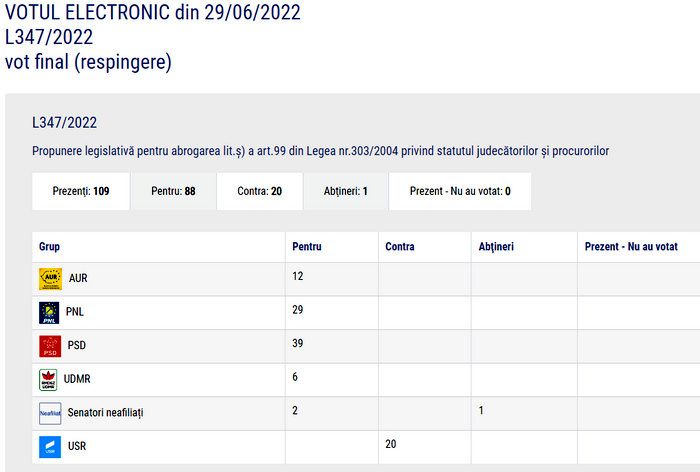700x472 pixels.
Task: Click the blue USR party logo
Action: point(50,447)
